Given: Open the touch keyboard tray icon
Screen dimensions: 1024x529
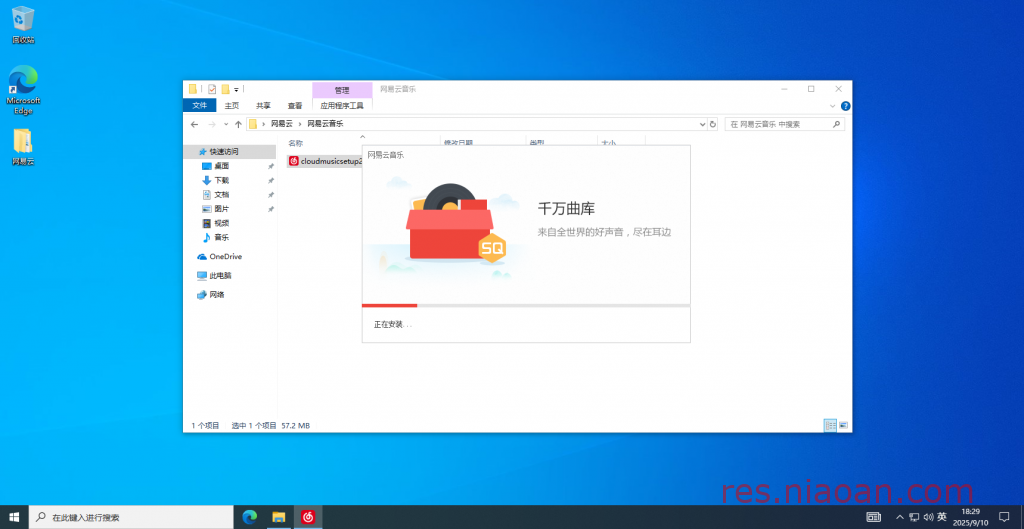Looking at the screenshot, I should pos(873,517).
